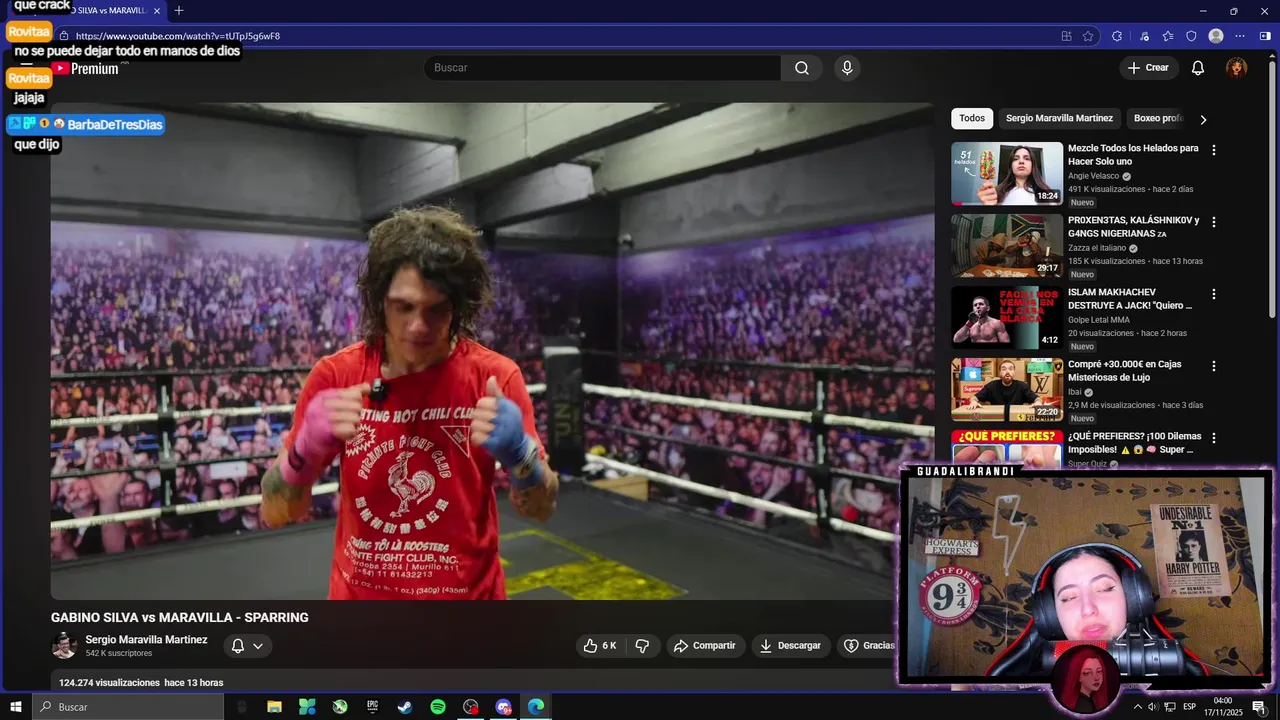Open PROXEN3TAS, KALÁSHNIK0V video thumbnail
Image resolution: width=1280 pixels, height=720 pixels.
coord(1007,246)
